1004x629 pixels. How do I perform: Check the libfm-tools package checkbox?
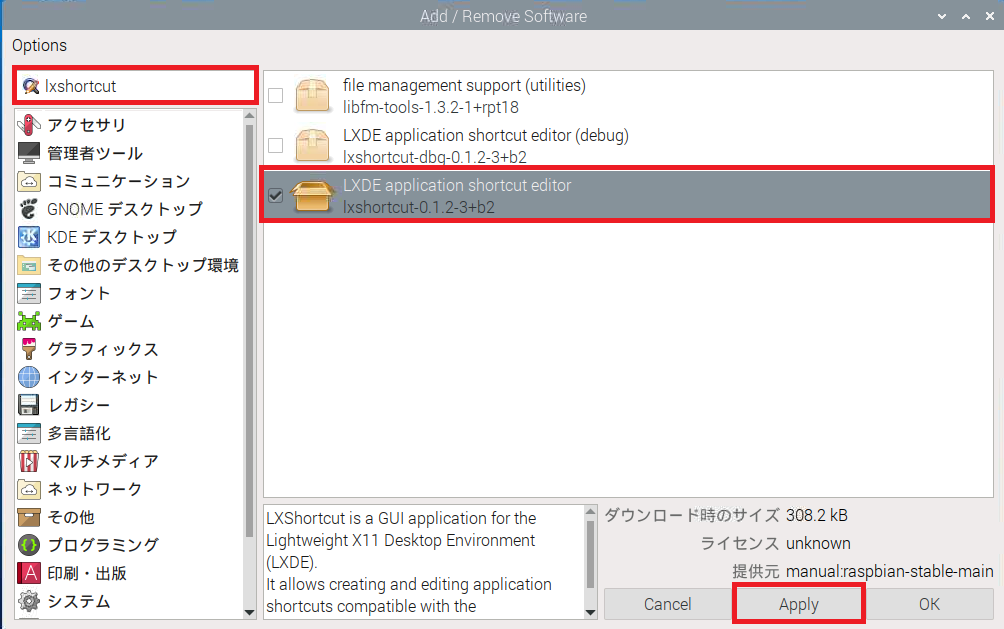coord(275,95)
